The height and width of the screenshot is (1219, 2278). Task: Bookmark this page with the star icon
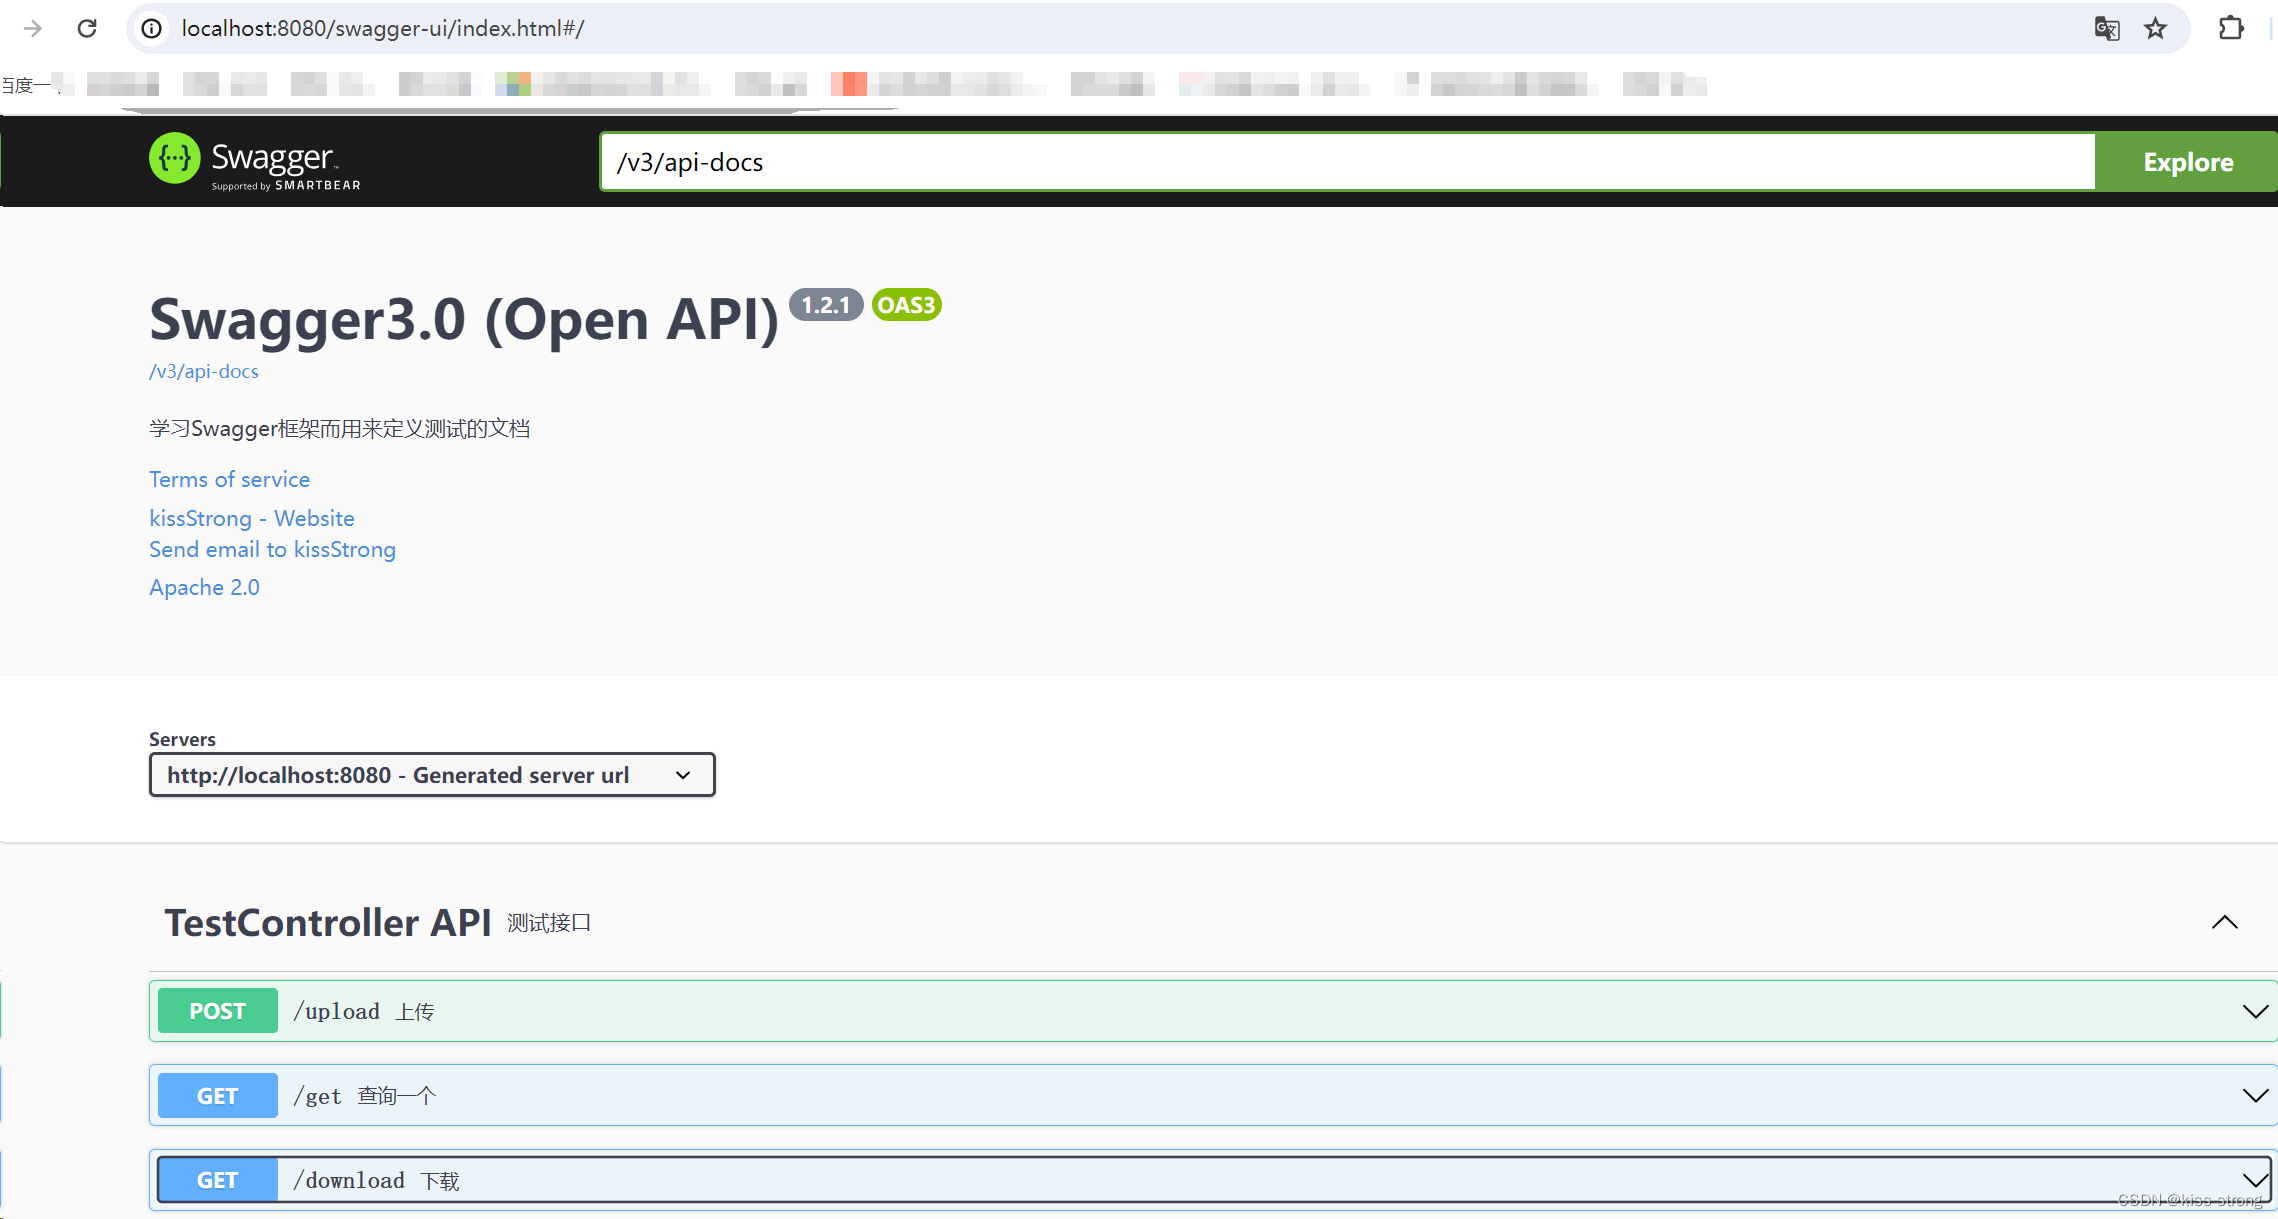pos(2155,28)
